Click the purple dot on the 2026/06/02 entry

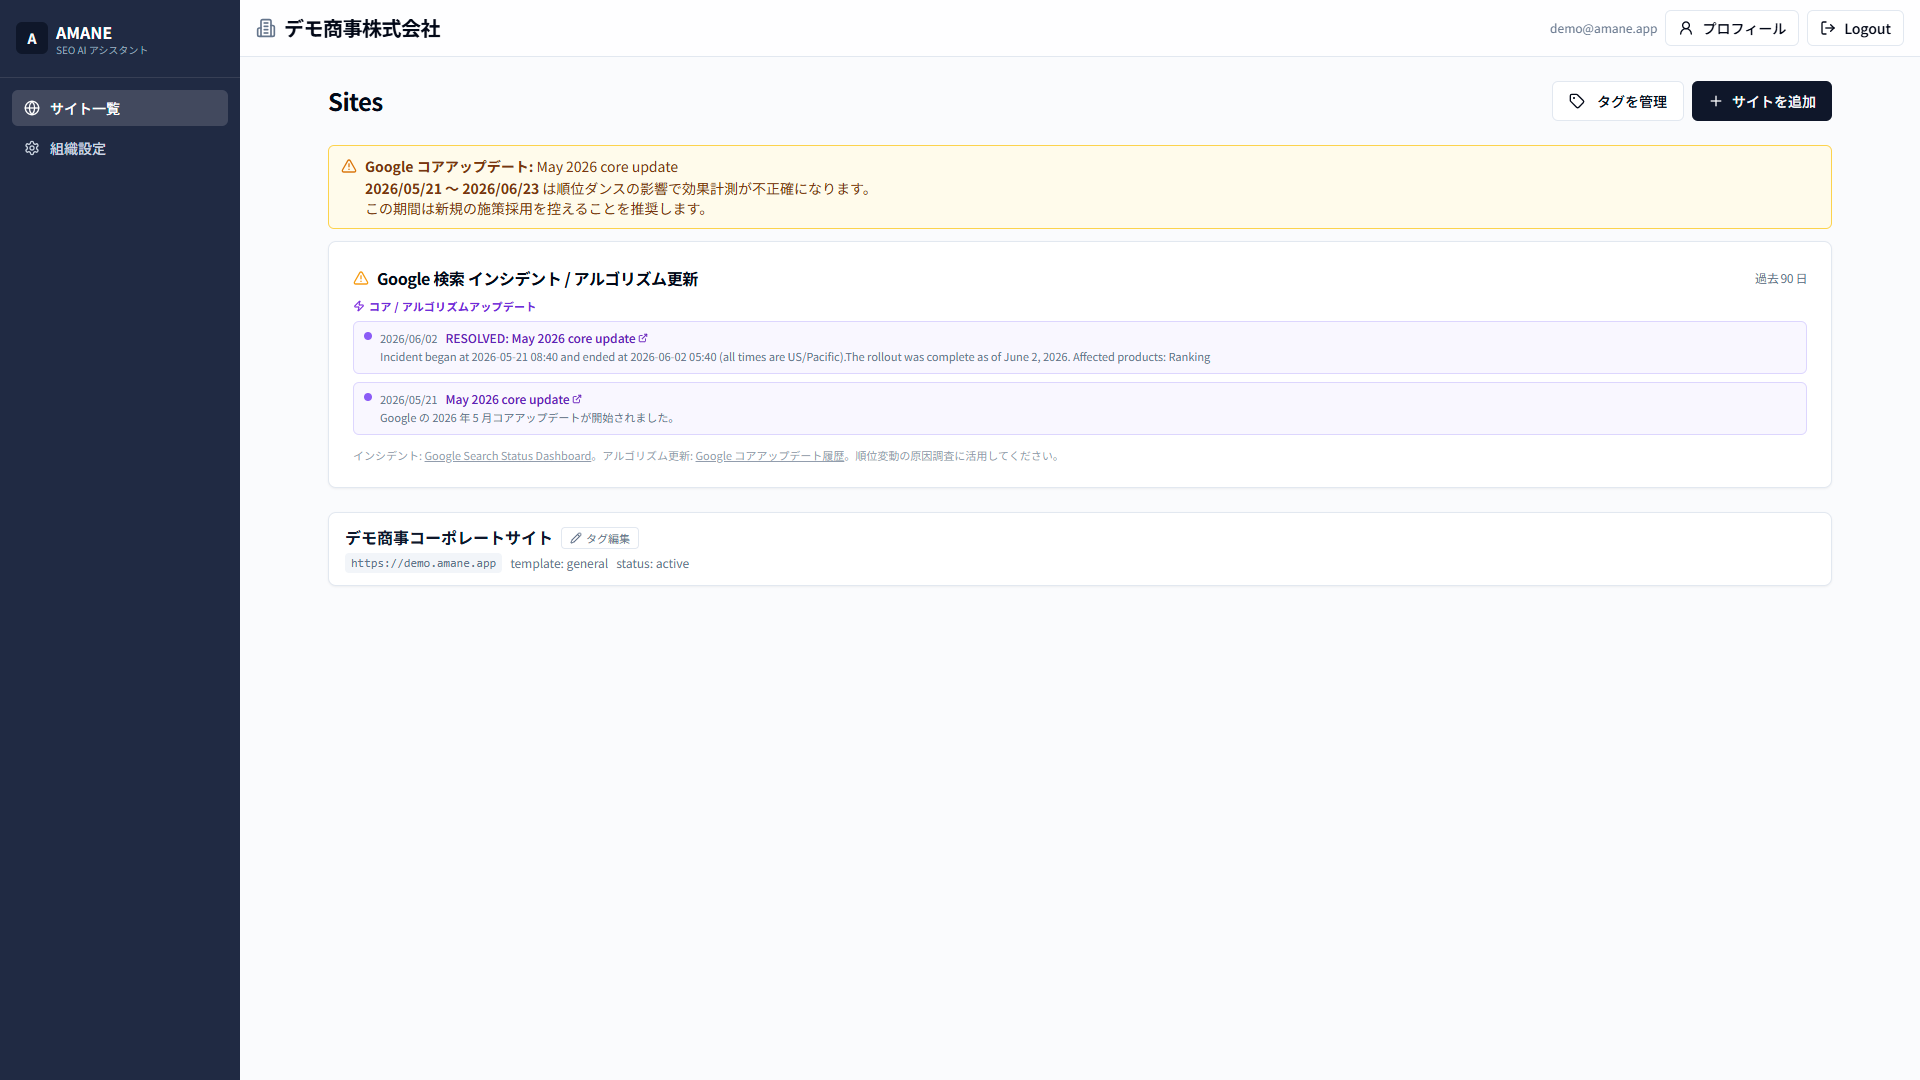pos(368,336)
